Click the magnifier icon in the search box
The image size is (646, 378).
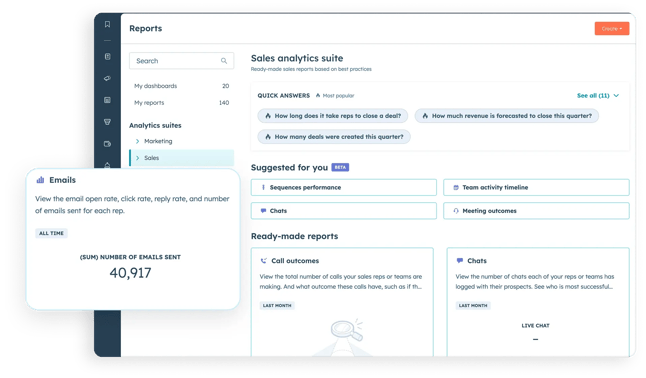point(224,61)
